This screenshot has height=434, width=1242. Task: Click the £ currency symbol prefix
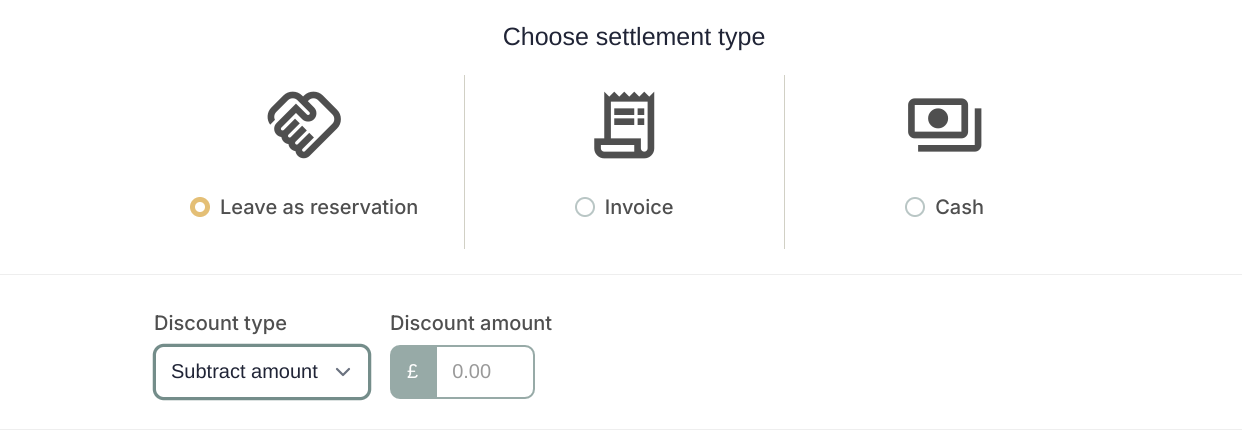point(413,372)
